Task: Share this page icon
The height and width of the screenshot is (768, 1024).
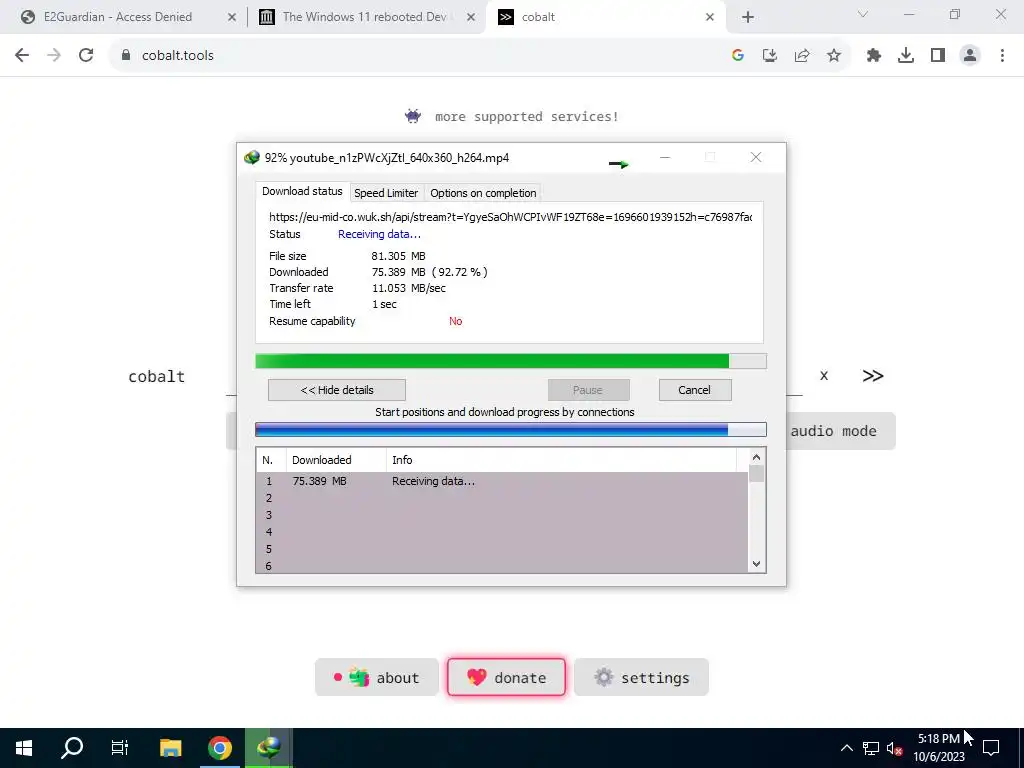Action: point(802,56)
